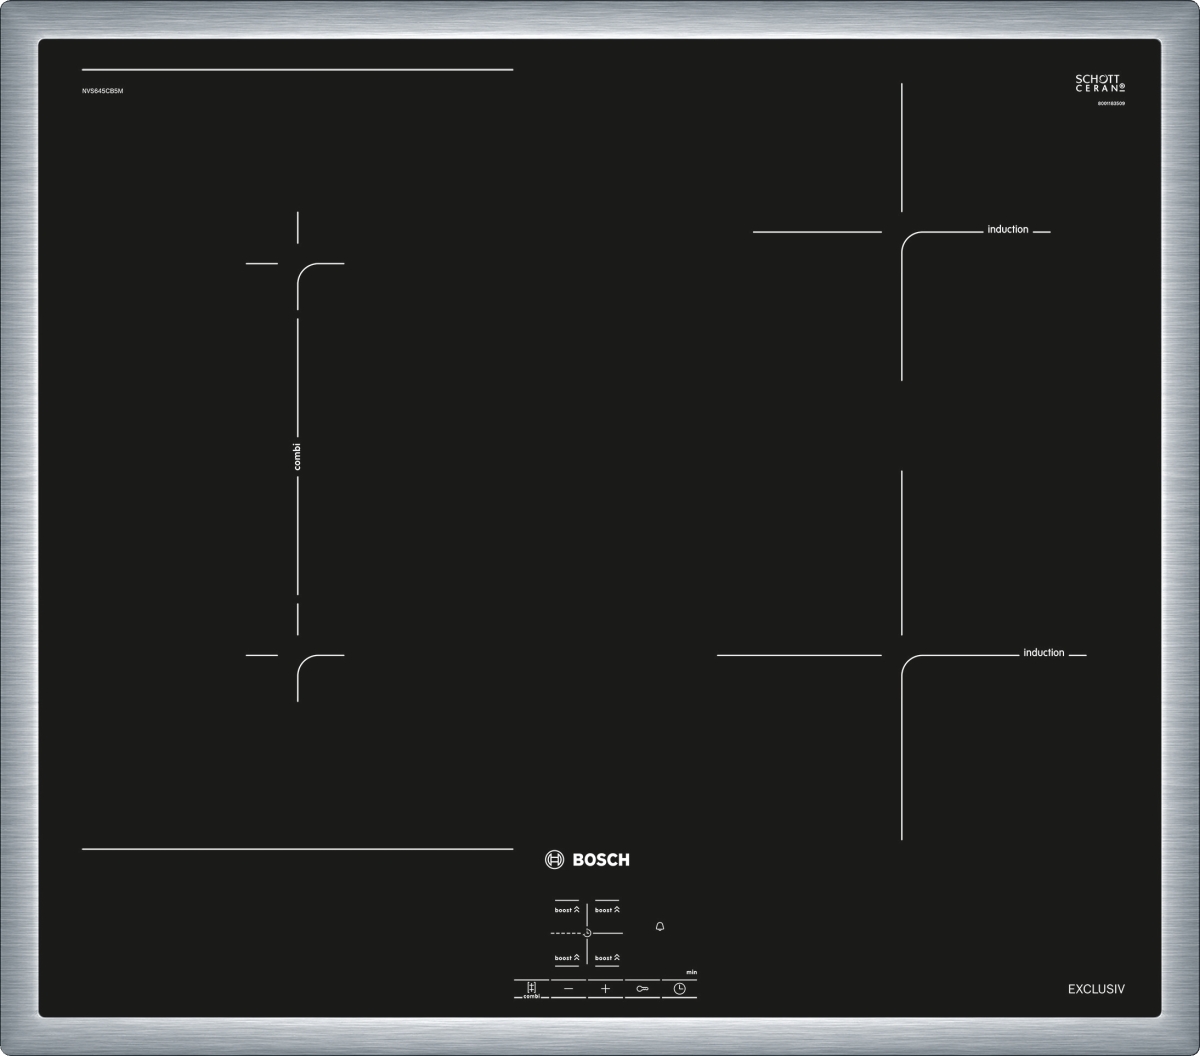Click the lower induction zone label

coord(1043,653)
